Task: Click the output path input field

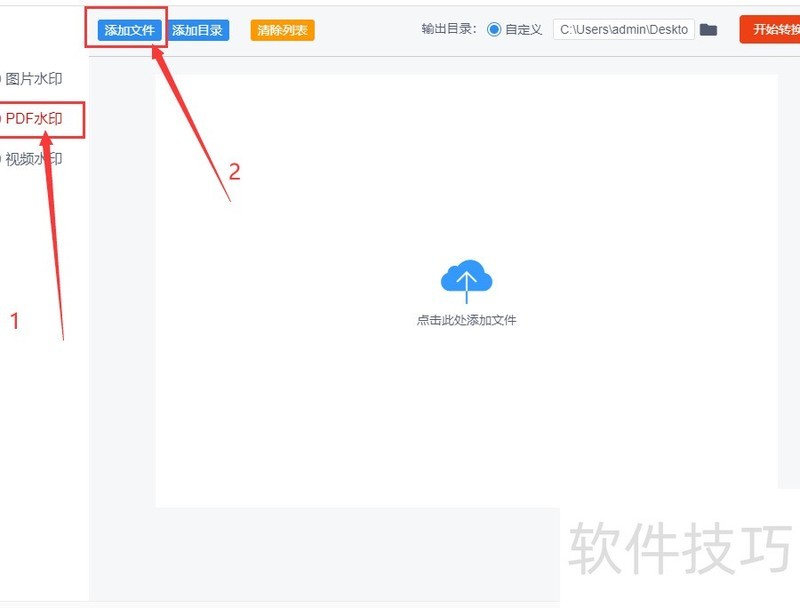Action: pos(625,29)
